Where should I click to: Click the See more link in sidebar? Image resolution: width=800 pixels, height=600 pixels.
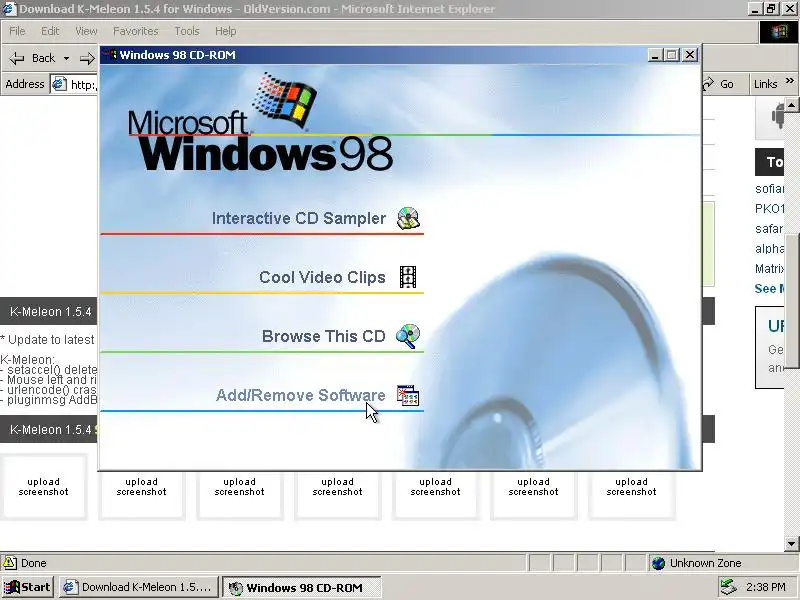[x=769, y=289]
